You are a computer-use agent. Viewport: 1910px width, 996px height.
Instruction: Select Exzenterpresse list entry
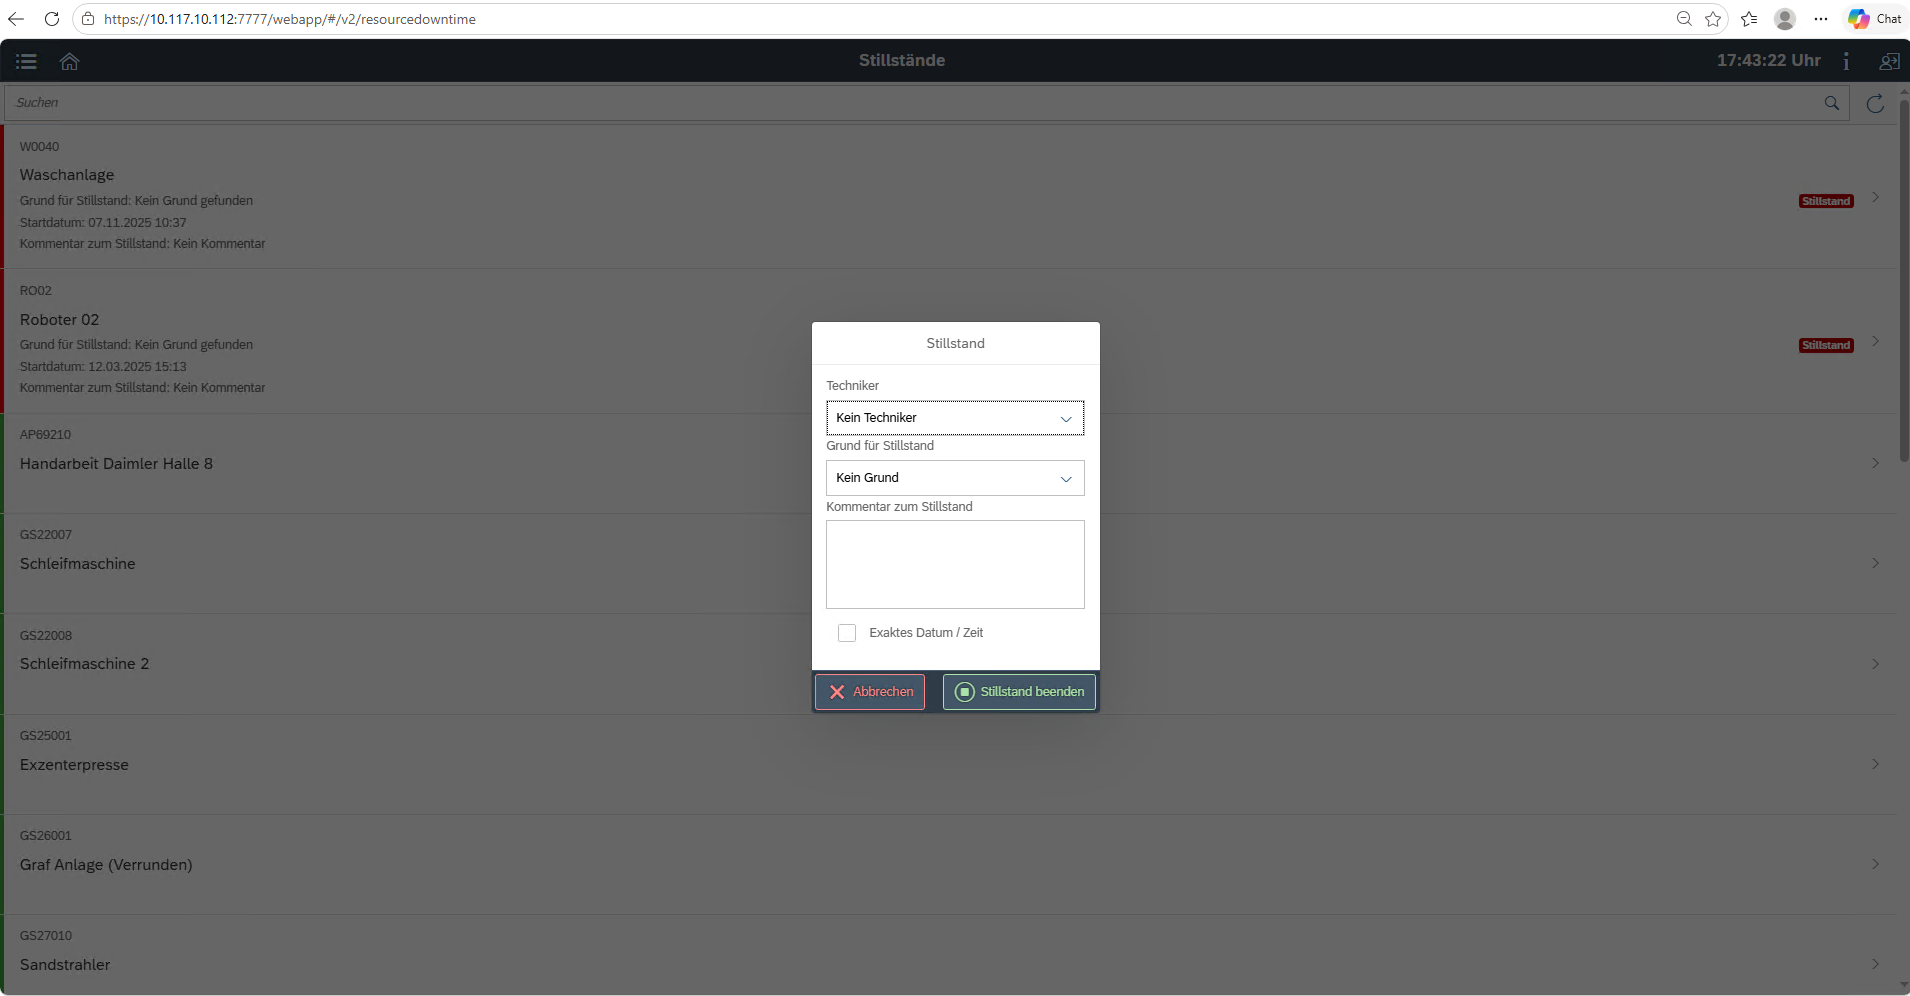[x=950, y=764]
